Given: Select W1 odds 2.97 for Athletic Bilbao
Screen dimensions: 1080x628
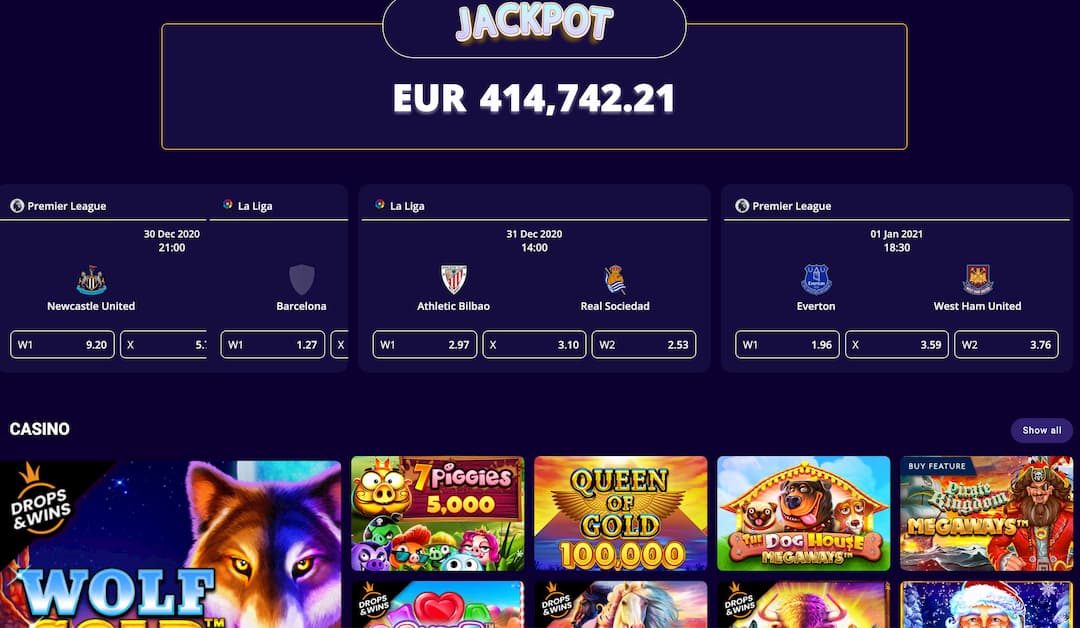Looking at the screenshot, I should pos(424,344).
